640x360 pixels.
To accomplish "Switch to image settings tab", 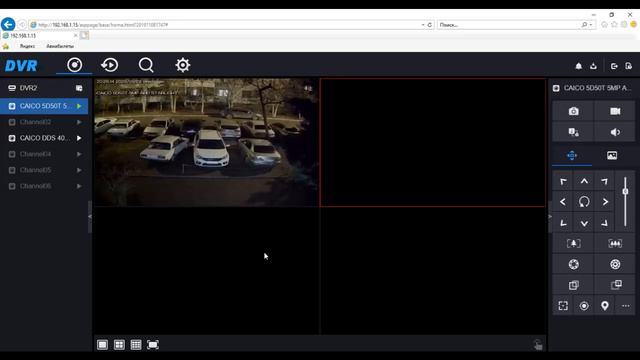I will point(612,156).
